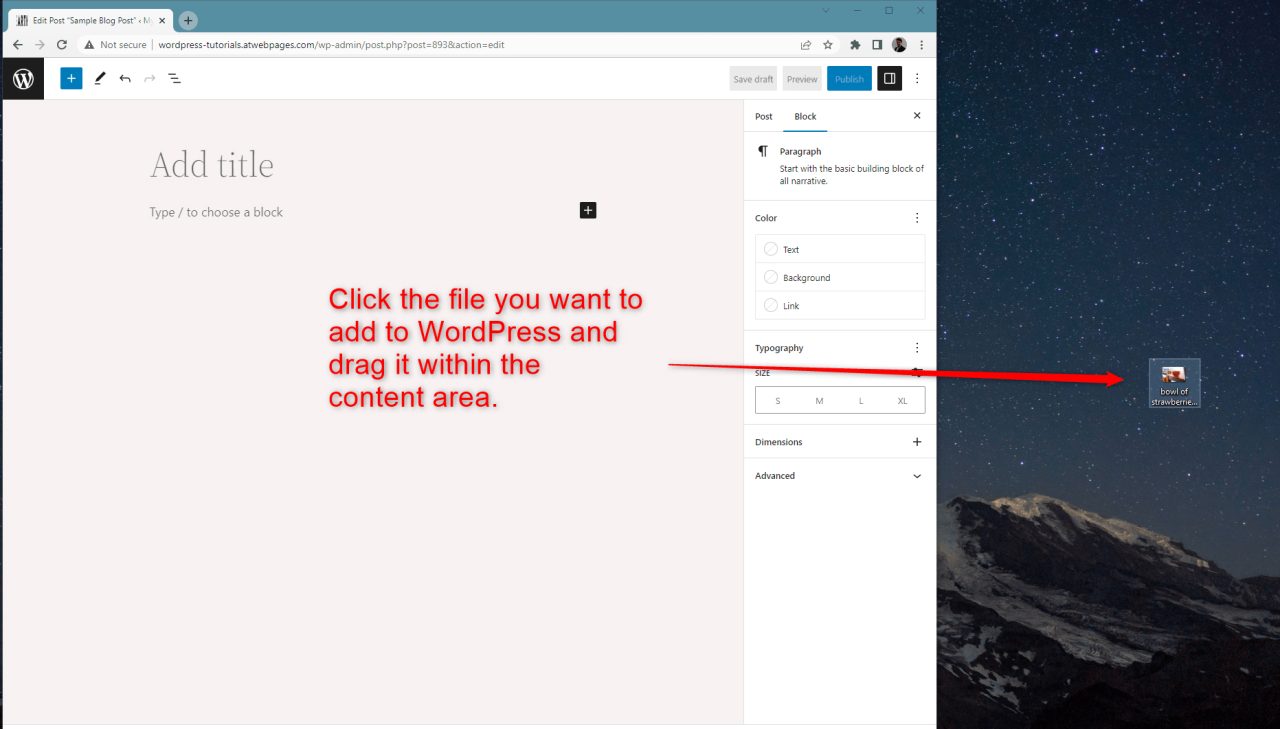Switch to the Block tab
This screenshot has width=1280, height=729.
click(804, 116)
